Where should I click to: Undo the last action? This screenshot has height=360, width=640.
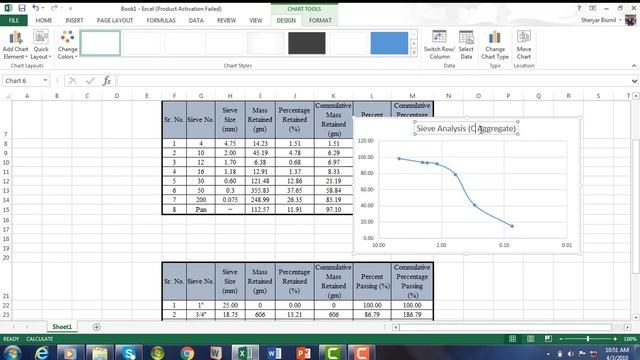point(36,8)
